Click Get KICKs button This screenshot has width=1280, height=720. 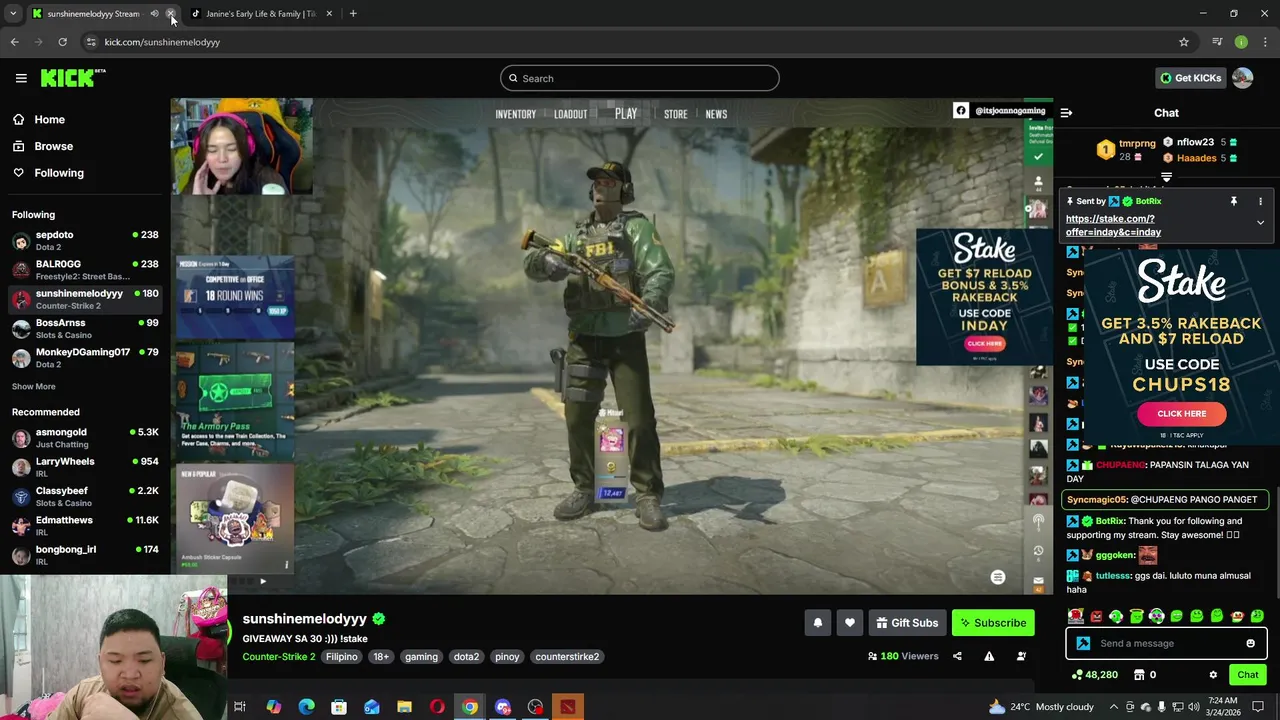click(1190, 78)
